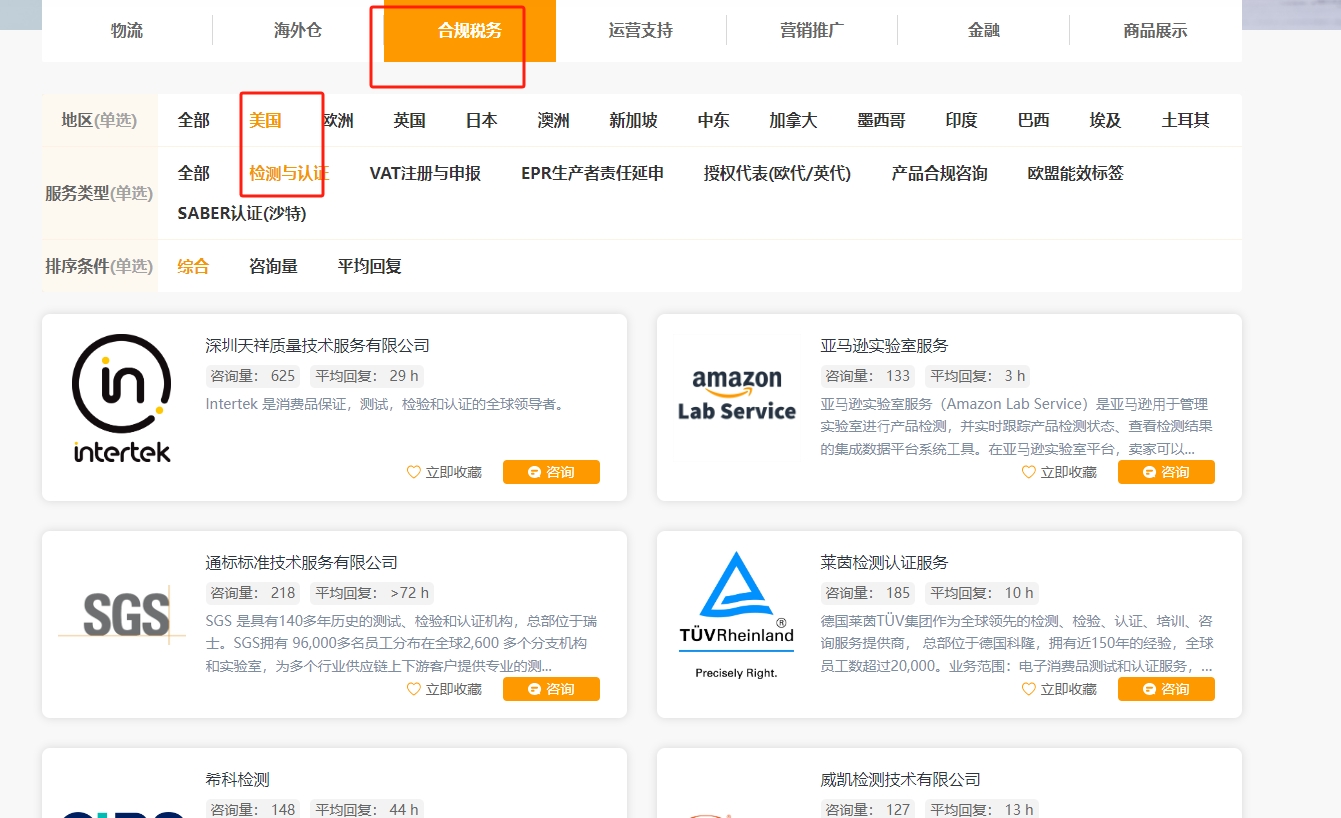1341x818 pixels.
Task: Click heart icon to favorite 亚马逊实验室服务
Action: click(x=1029, y=472)
